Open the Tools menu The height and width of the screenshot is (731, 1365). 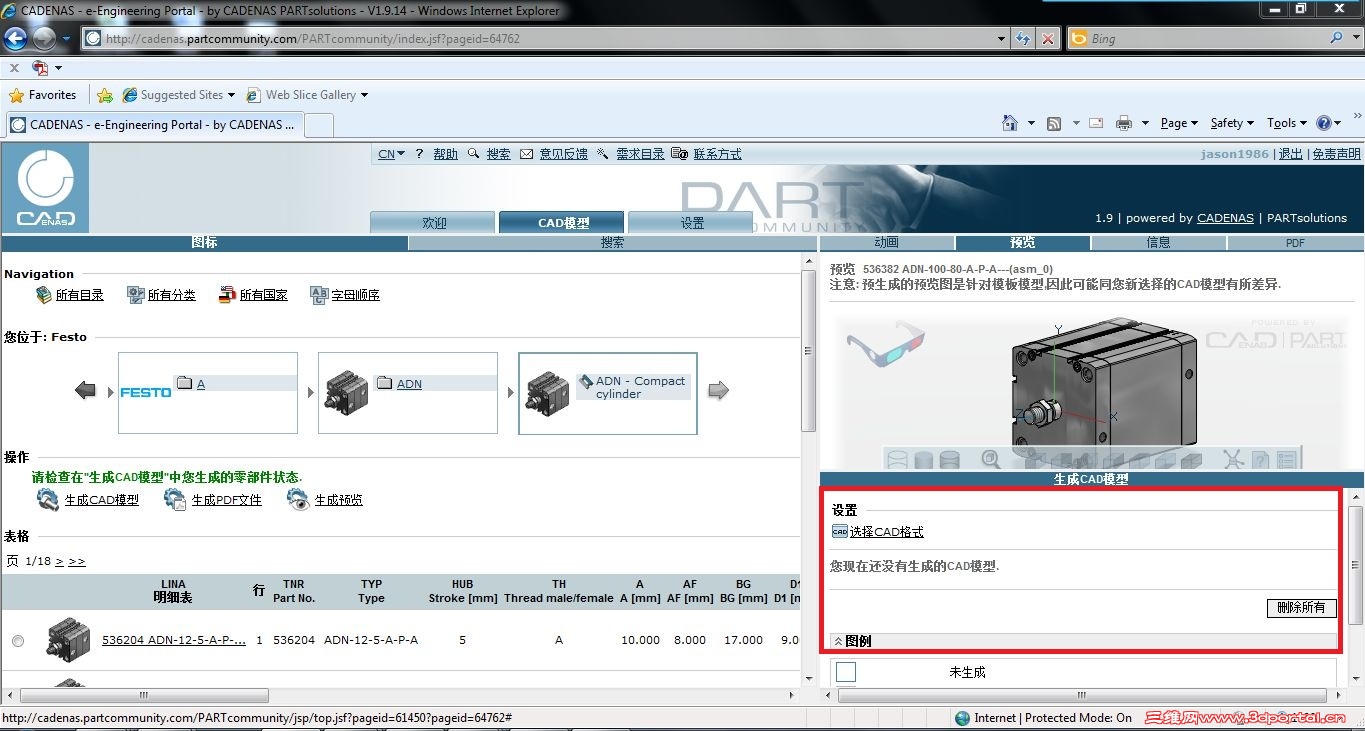pos(1287,123)
